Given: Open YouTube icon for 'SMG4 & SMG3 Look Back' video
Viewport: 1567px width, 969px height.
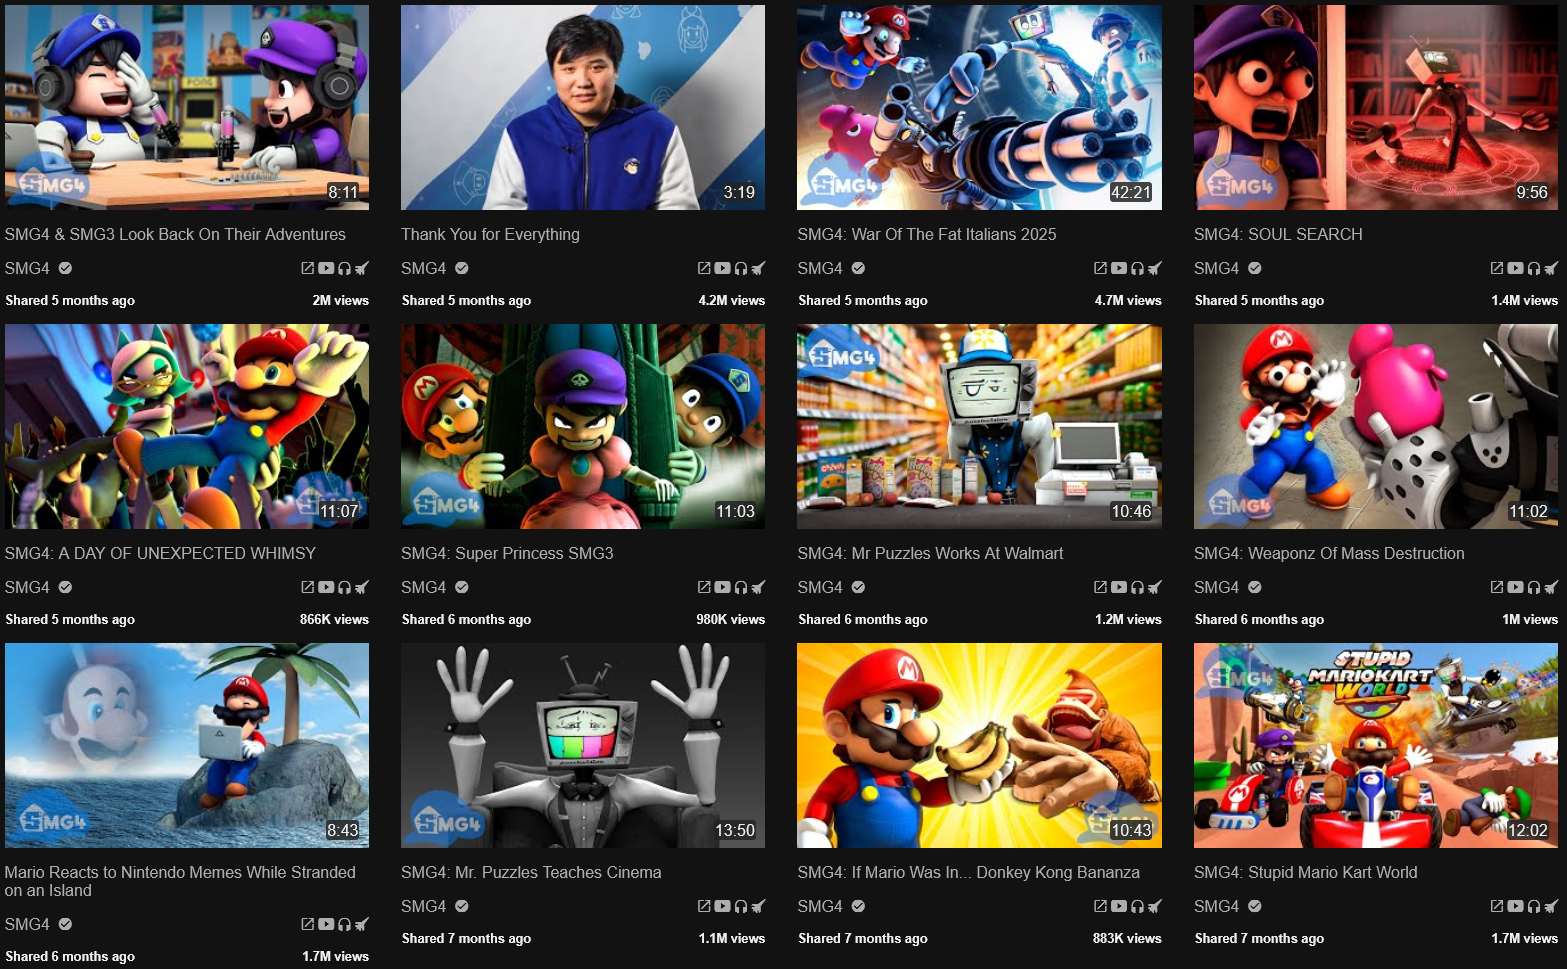Looking at the screenshot, I should pos(326,268).
